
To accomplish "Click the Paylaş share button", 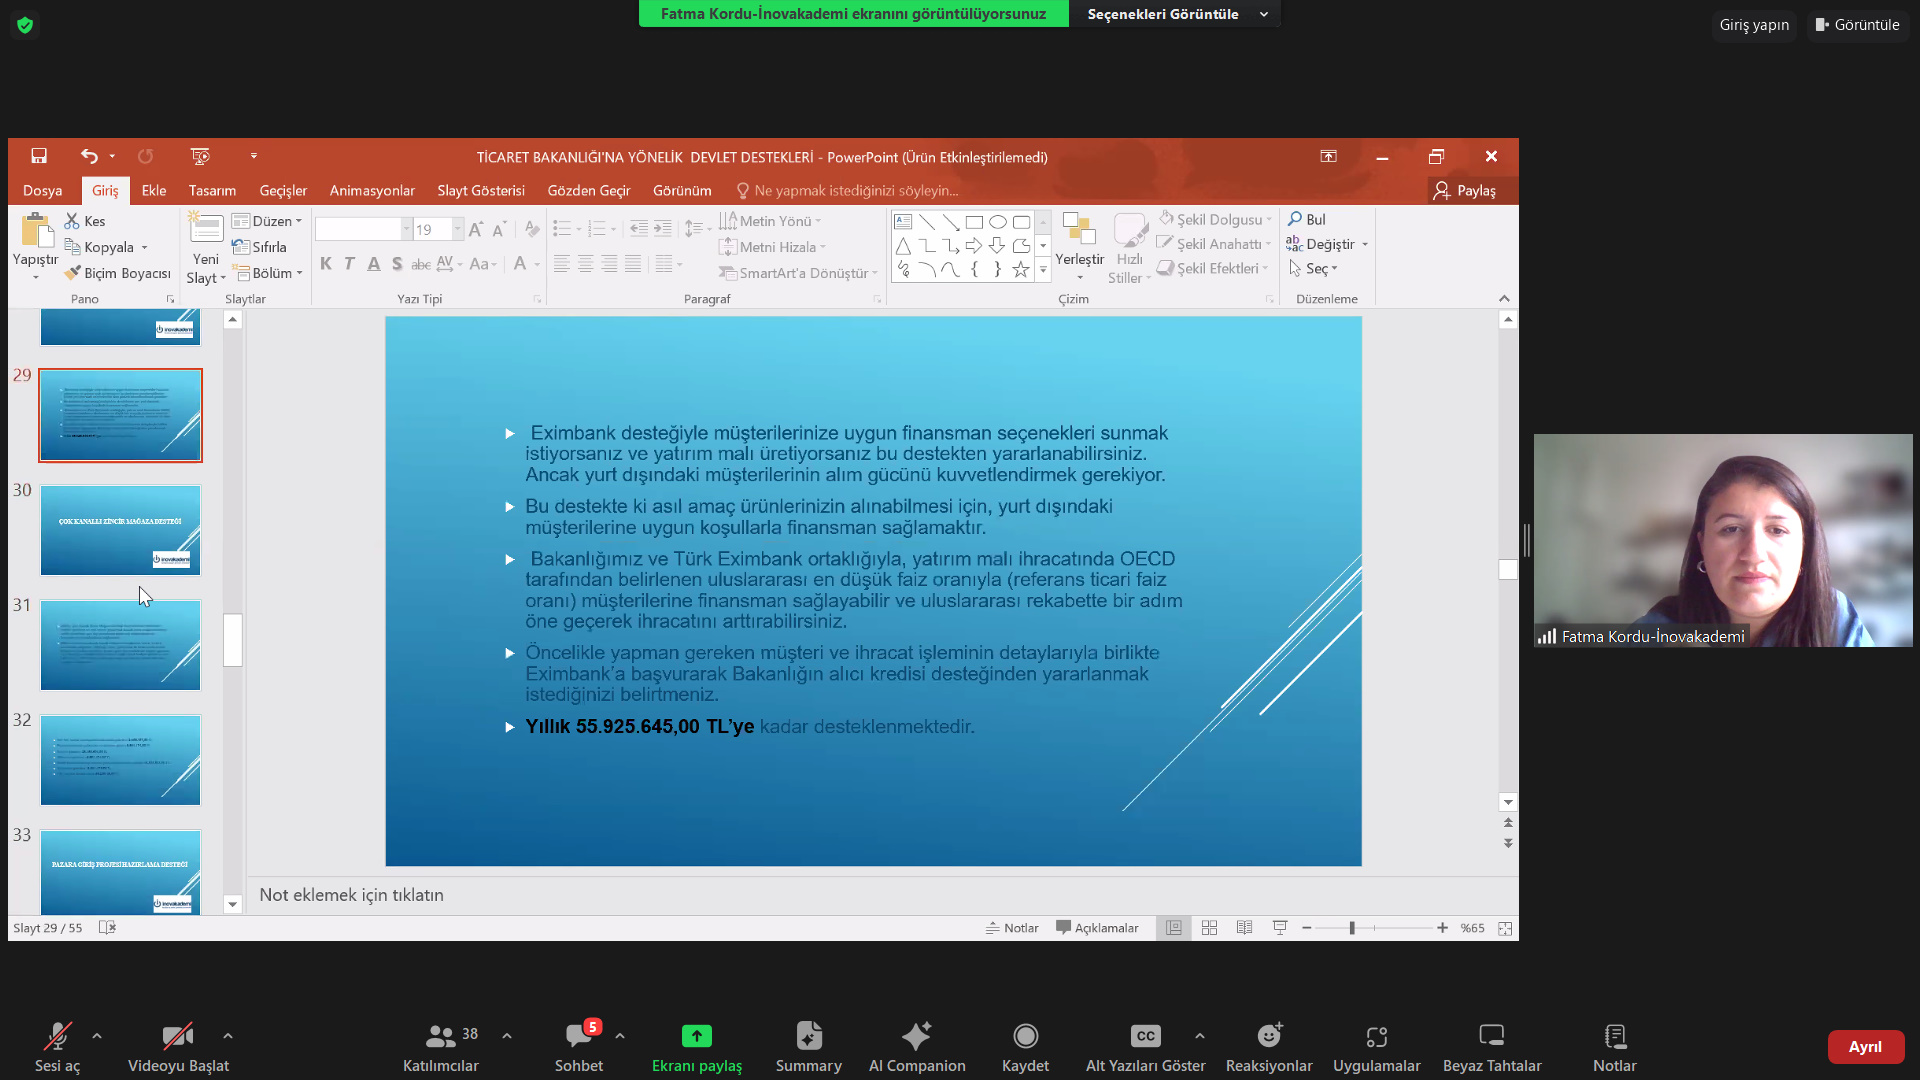I will pos(1465,190).
